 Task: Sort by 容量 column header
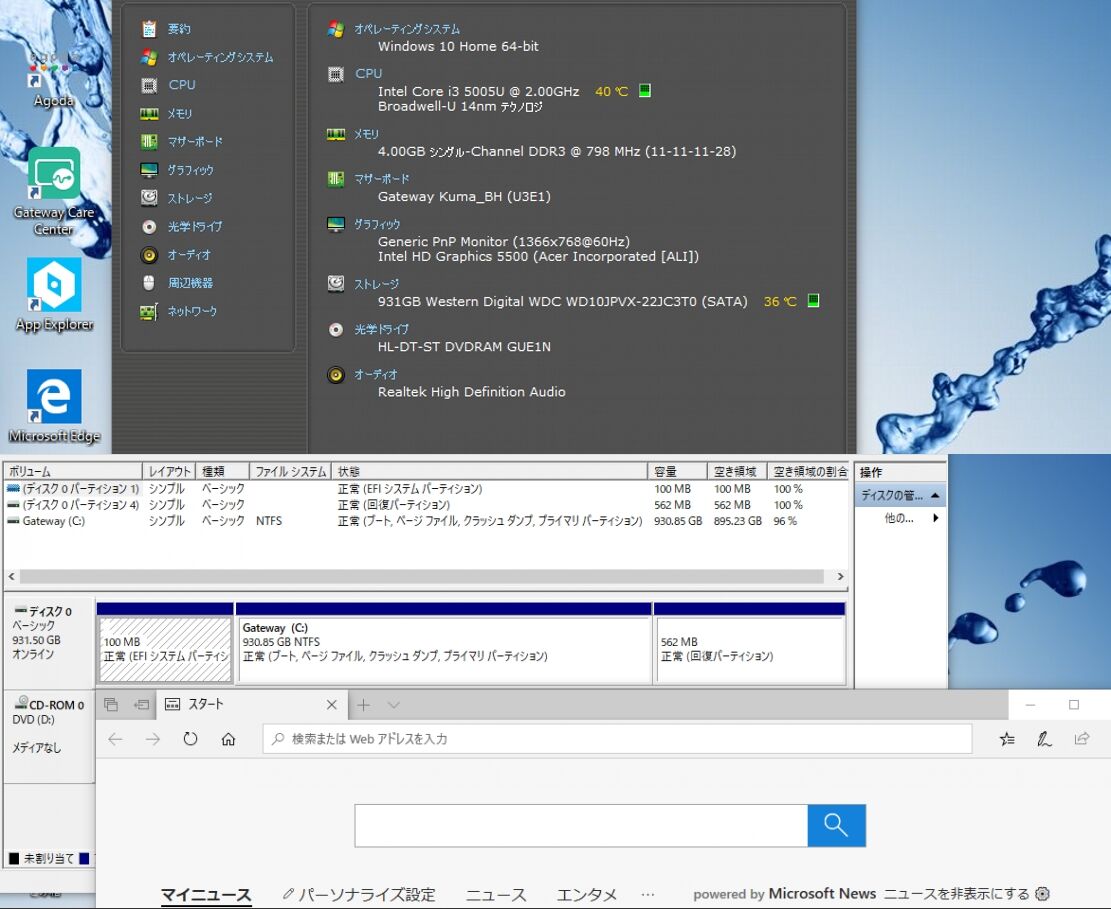point(677,471)
